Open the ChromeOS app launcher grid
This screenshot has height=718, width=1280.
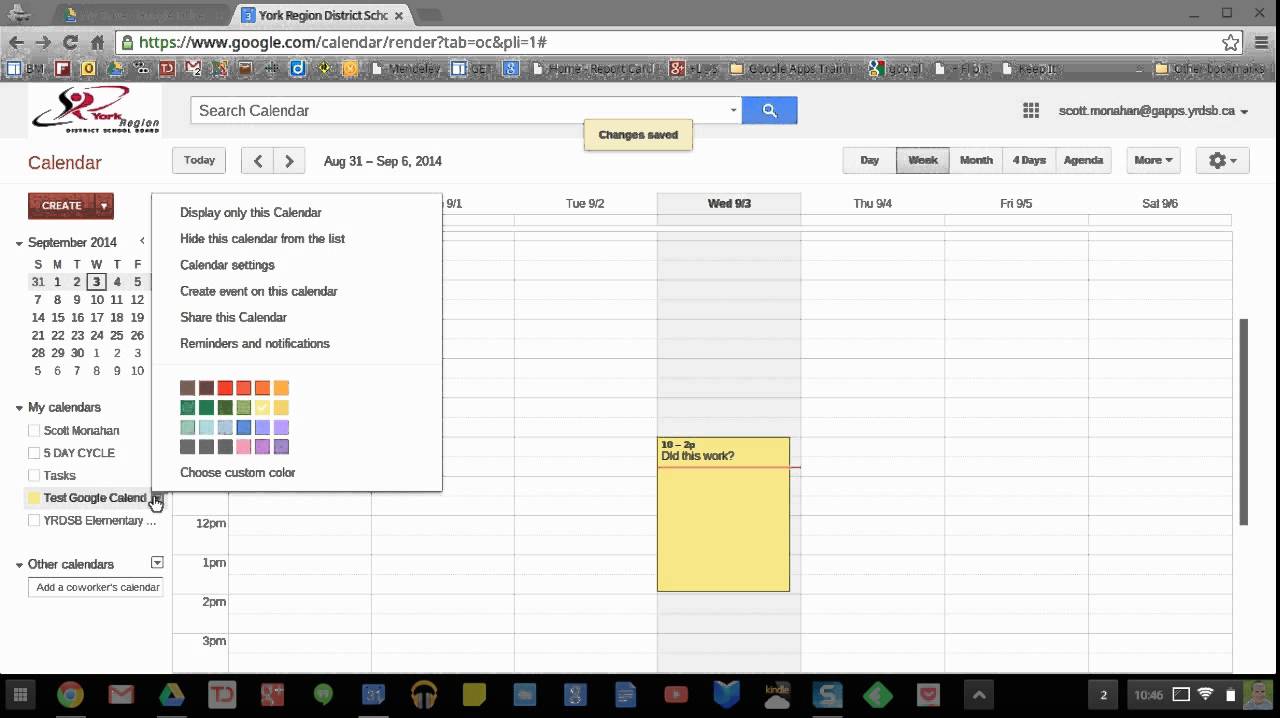point(19,695)
